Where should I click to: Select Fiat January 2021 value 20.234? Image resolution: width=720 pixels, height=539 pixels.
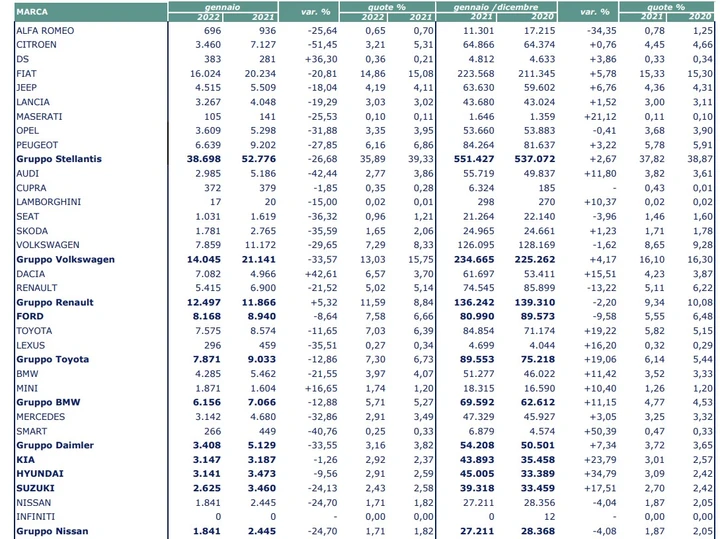click(x=260, y=73)
